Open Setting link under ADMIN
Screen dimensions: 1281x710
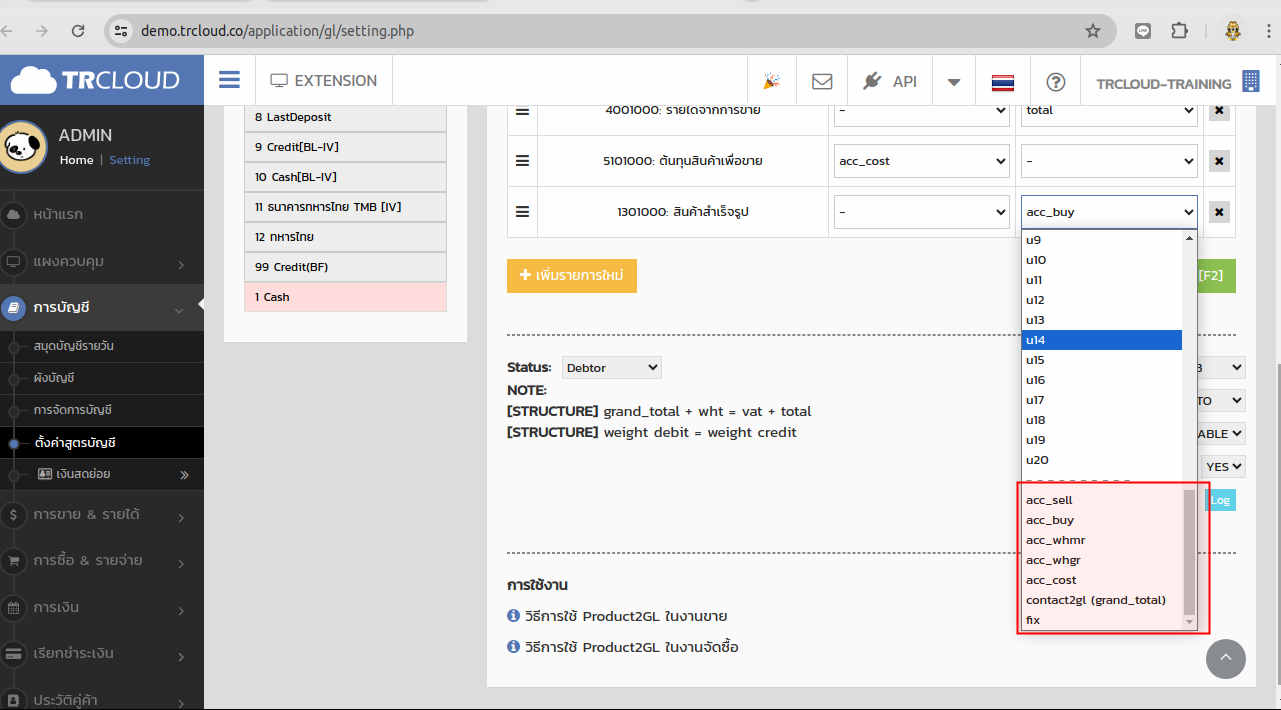[x=130, y=160]
